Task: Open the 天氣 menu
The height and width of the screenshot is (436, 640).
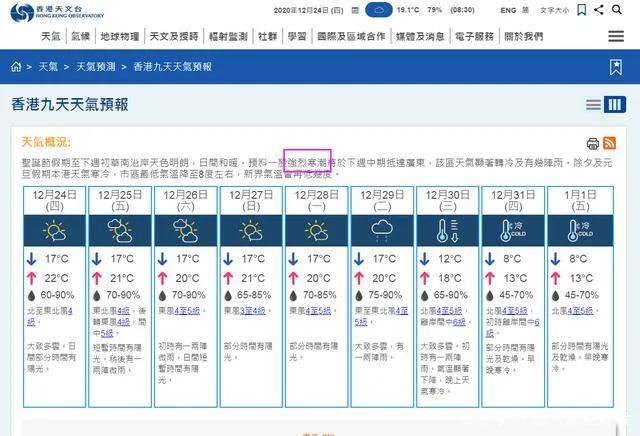Action: [x=51, y=36]
